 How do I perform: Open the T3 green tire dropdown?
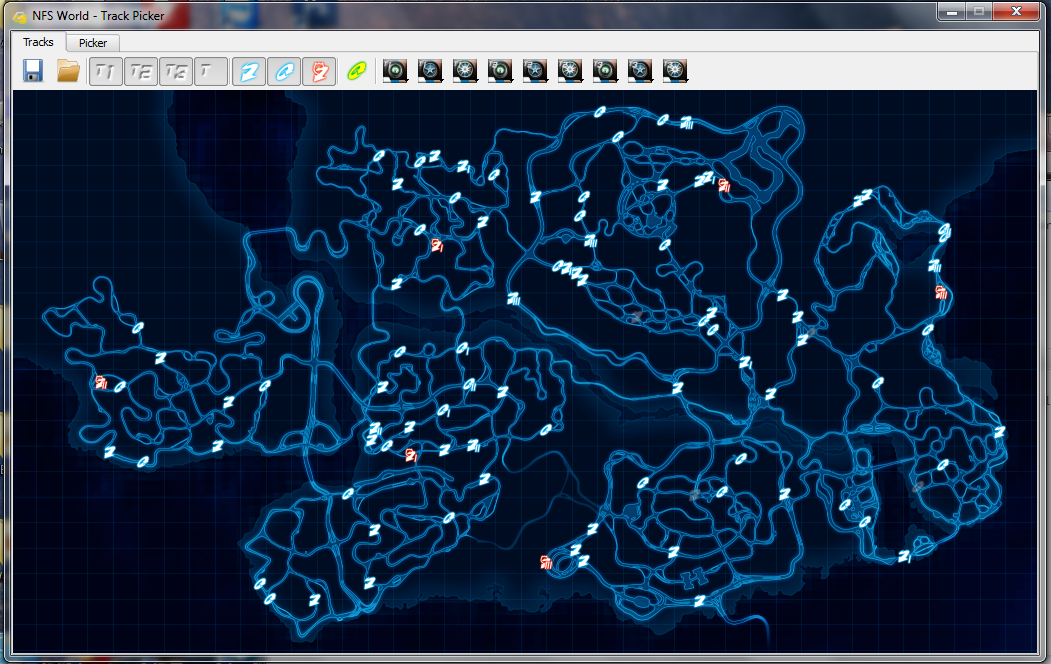click(x=604, y=70)
